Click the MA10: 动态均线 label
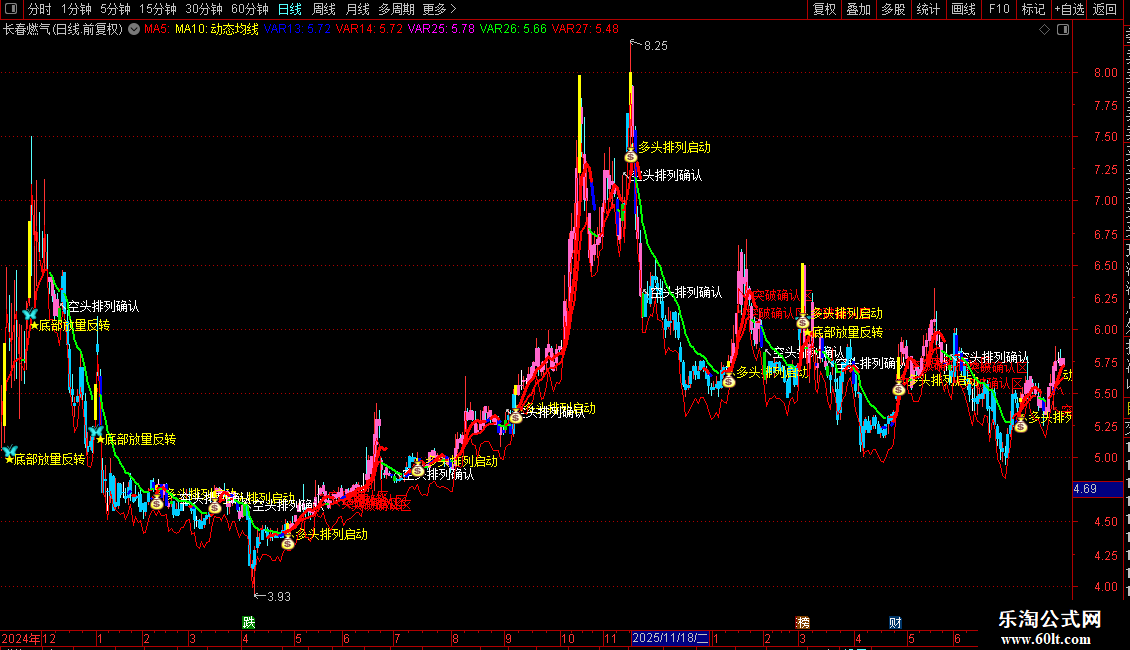Viewport: 1130px width, 650px height. [x=216, y=30]
